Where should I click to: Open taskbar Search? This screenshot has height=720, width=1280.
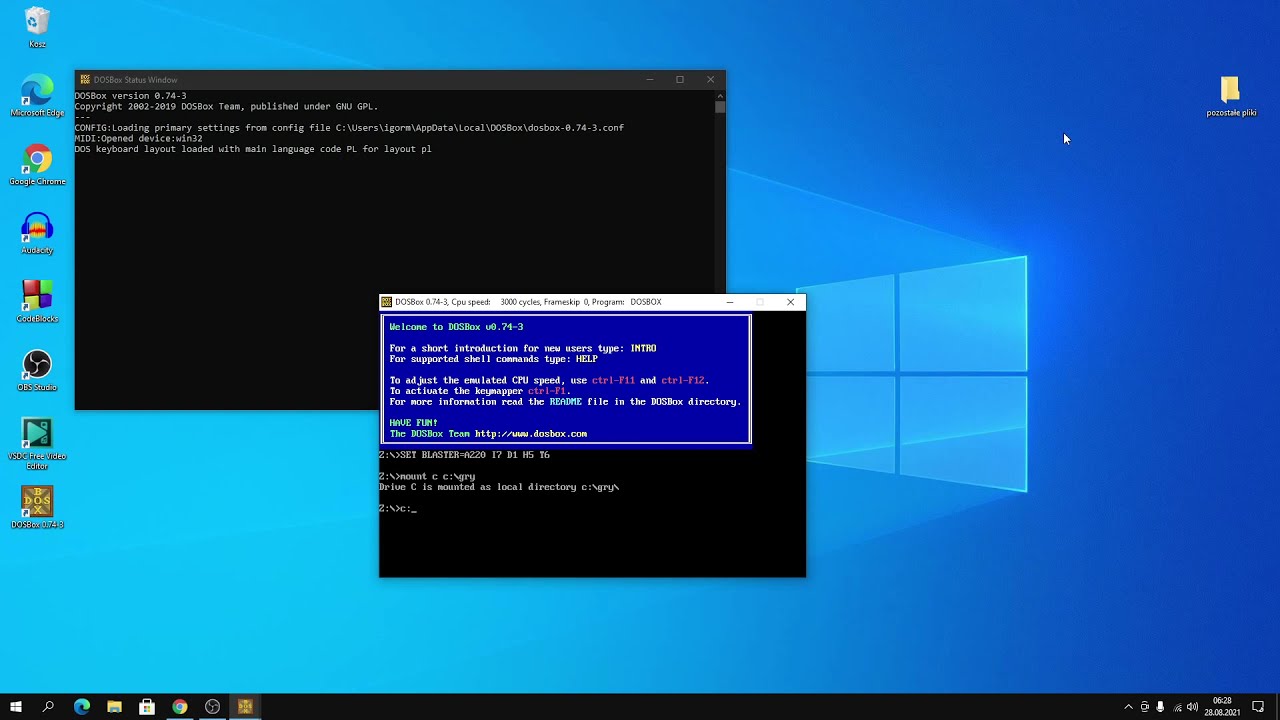pos(48,707)
